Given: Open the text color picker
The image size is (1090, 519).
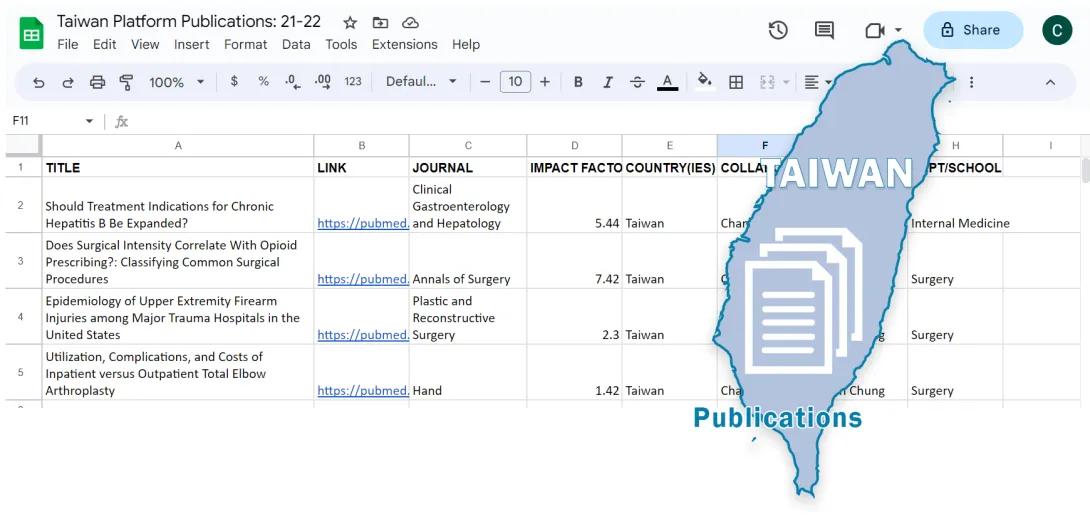Looking at the screenshot, I should (x=667, y=82).
